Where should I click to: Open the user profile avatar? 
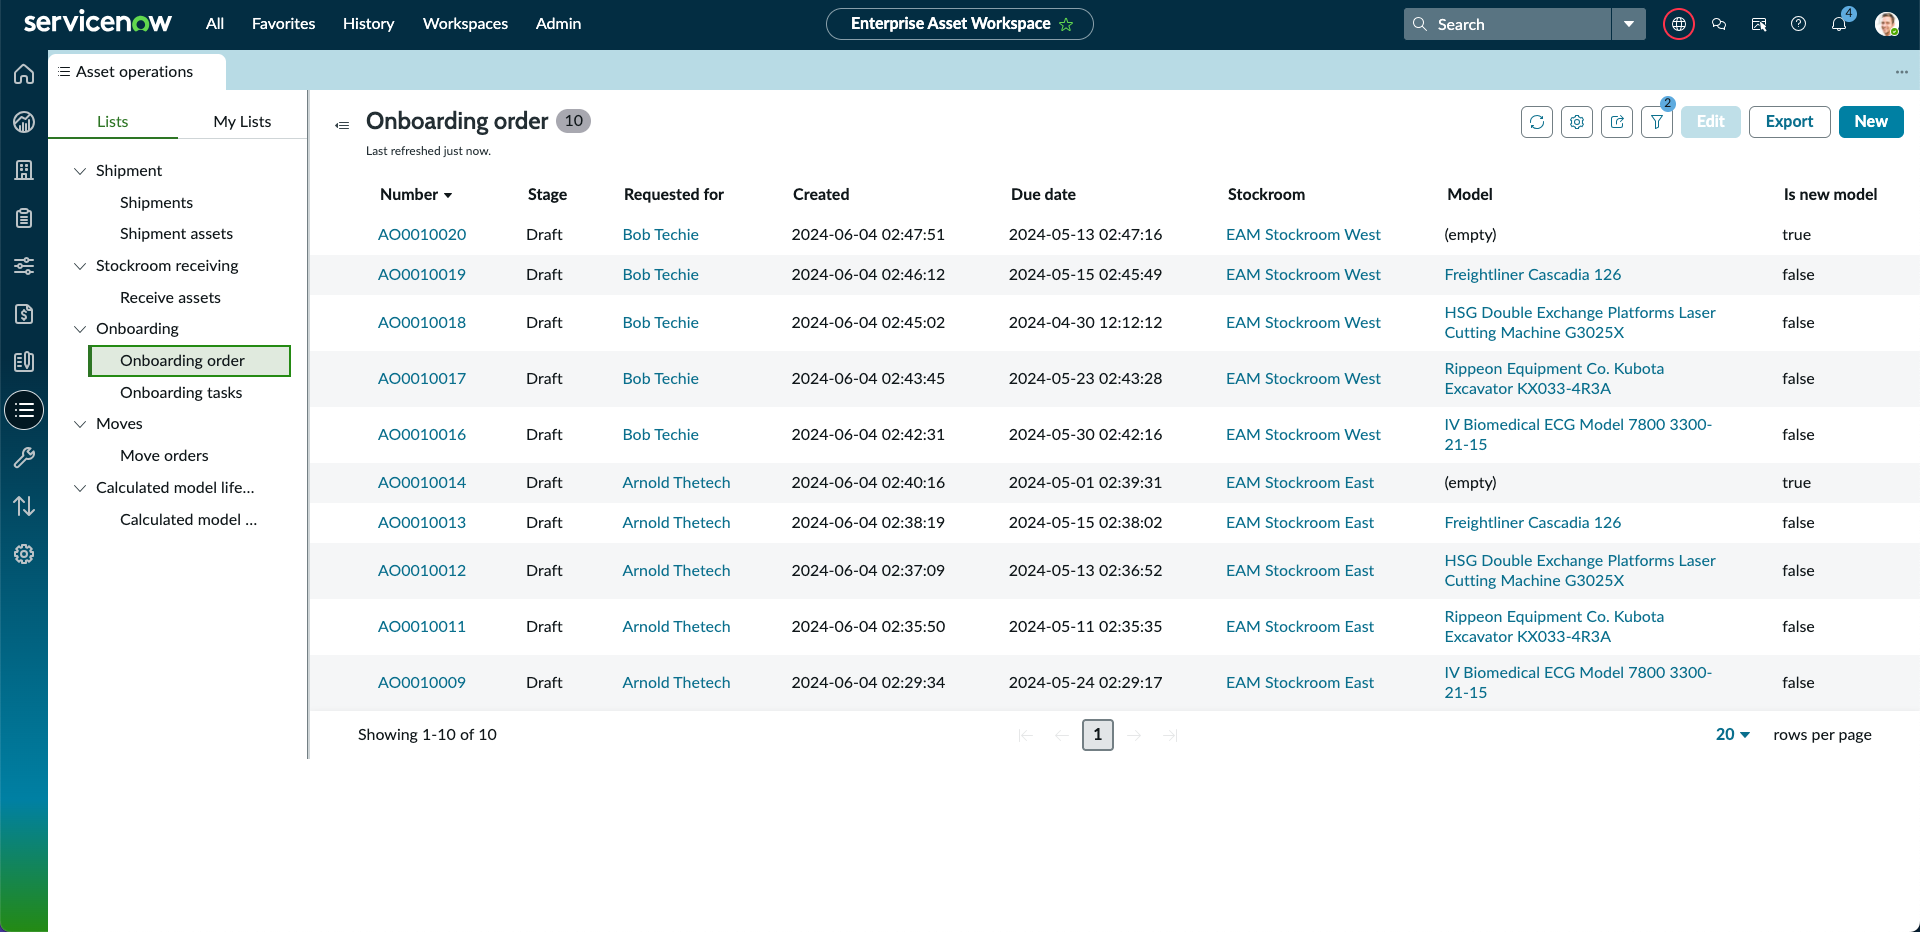(1887, 24)
